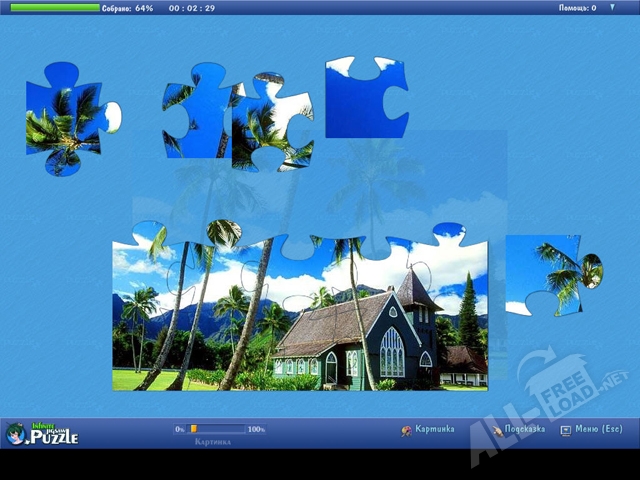This screenshot has width=640, height=480.
Task: Click the Меню (Esc) window icon
Action: (x=566, y=430)
